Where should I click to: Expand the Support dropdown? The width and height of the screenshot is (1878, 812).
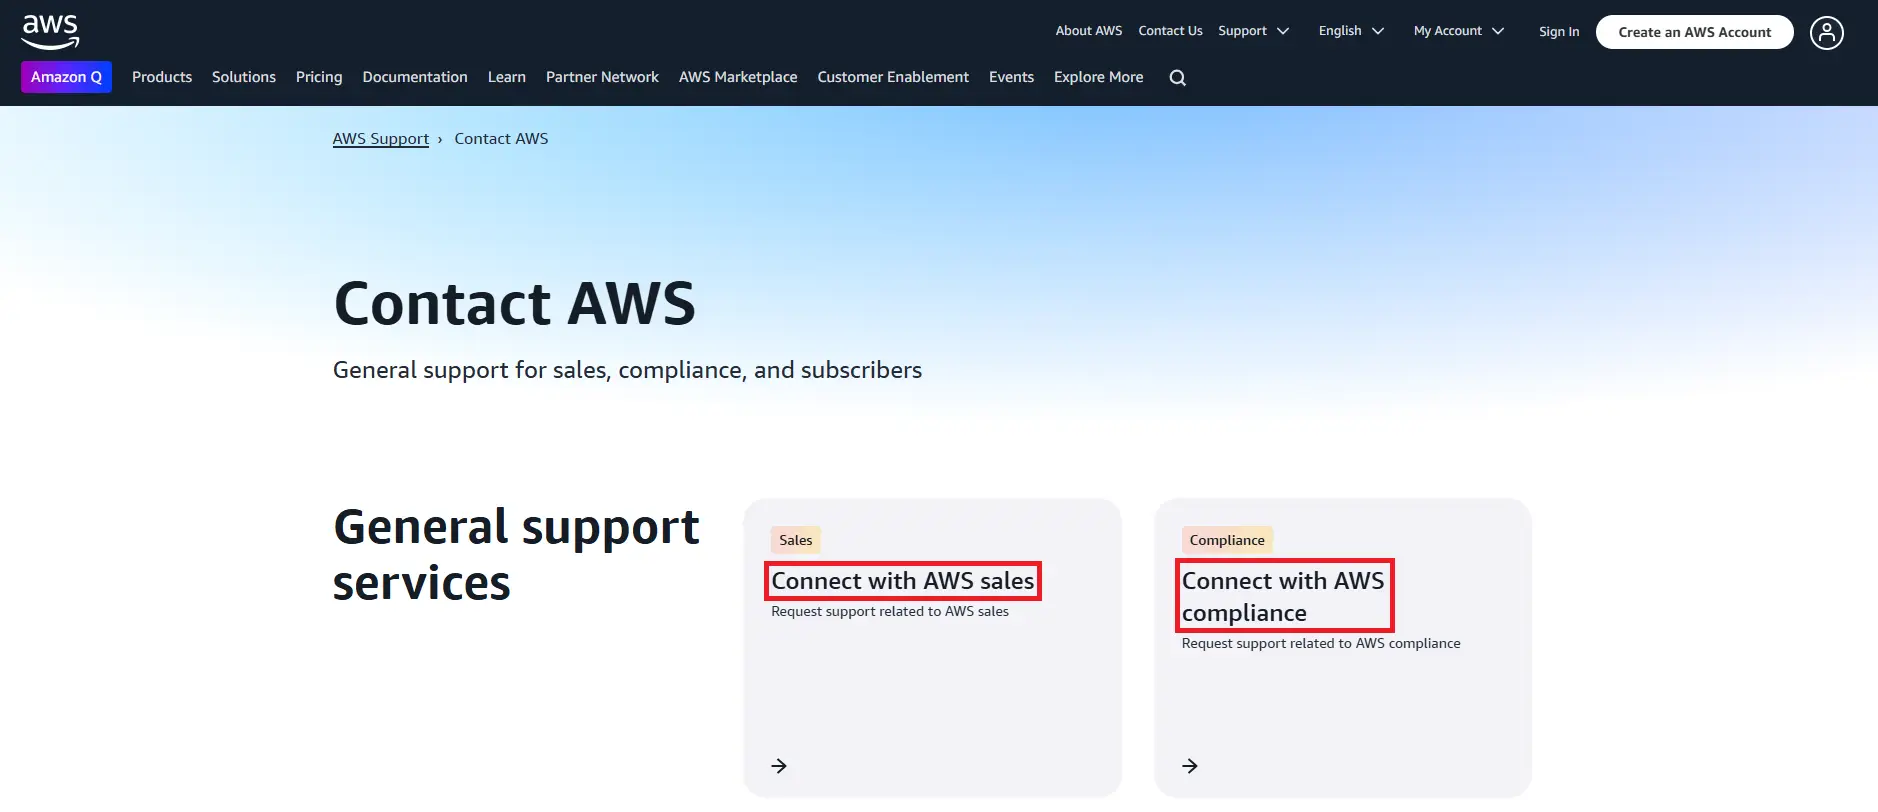[x=1253, y=31]
